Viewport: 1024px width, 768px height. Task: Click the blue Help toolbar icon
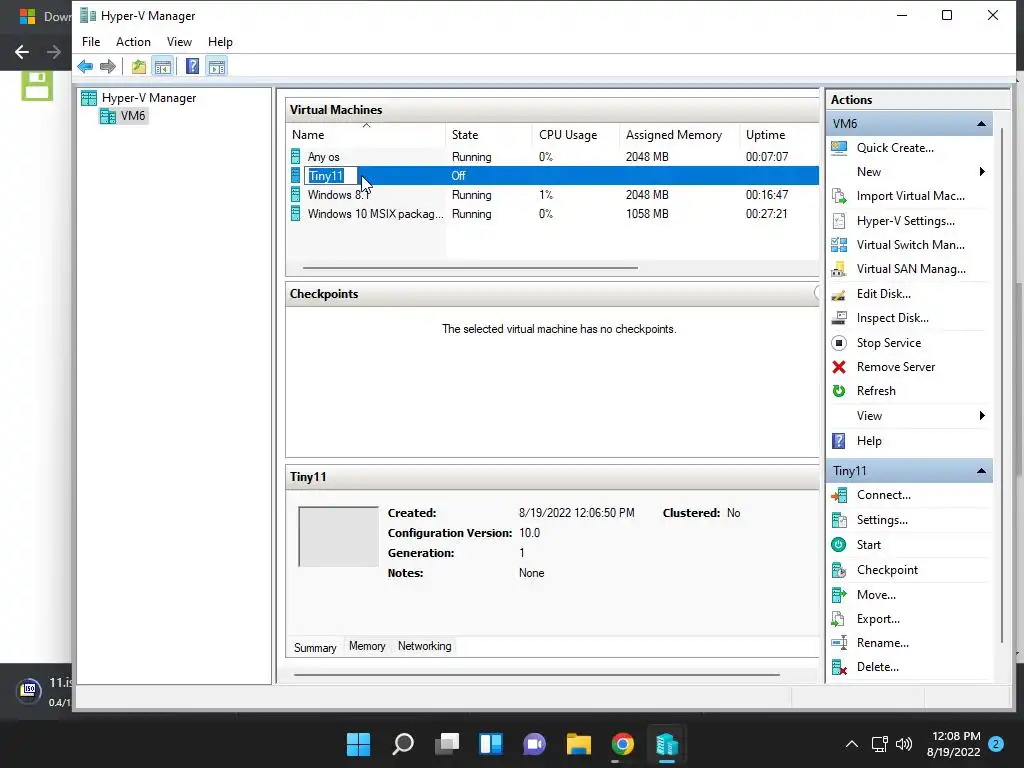(192, 67)
